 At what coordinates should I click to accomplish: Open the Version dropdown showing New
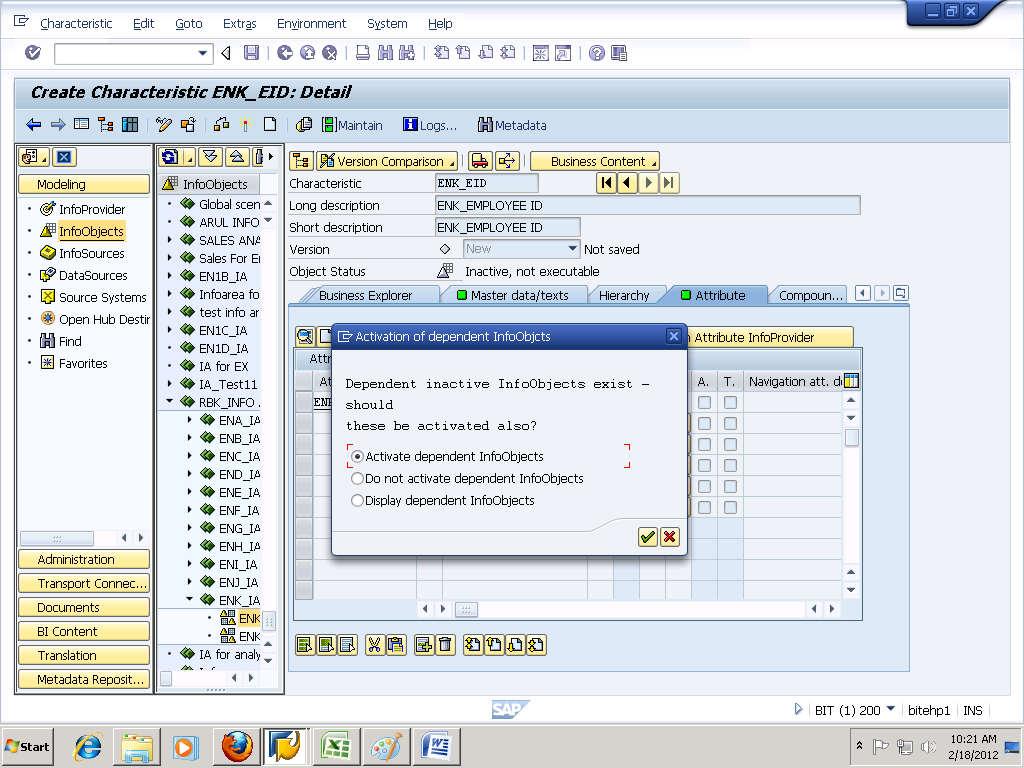[572, 249]
